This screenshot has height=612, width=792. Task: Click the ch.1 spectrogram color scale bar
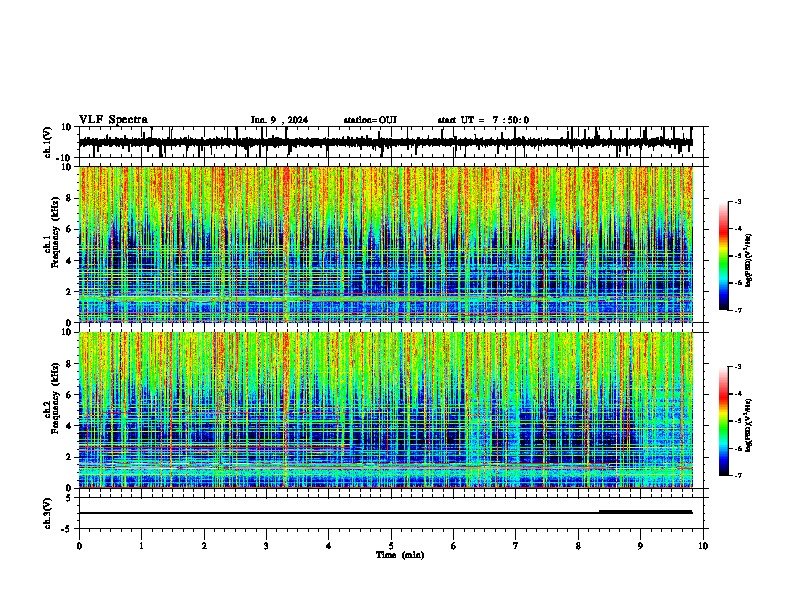click(724, 256)
